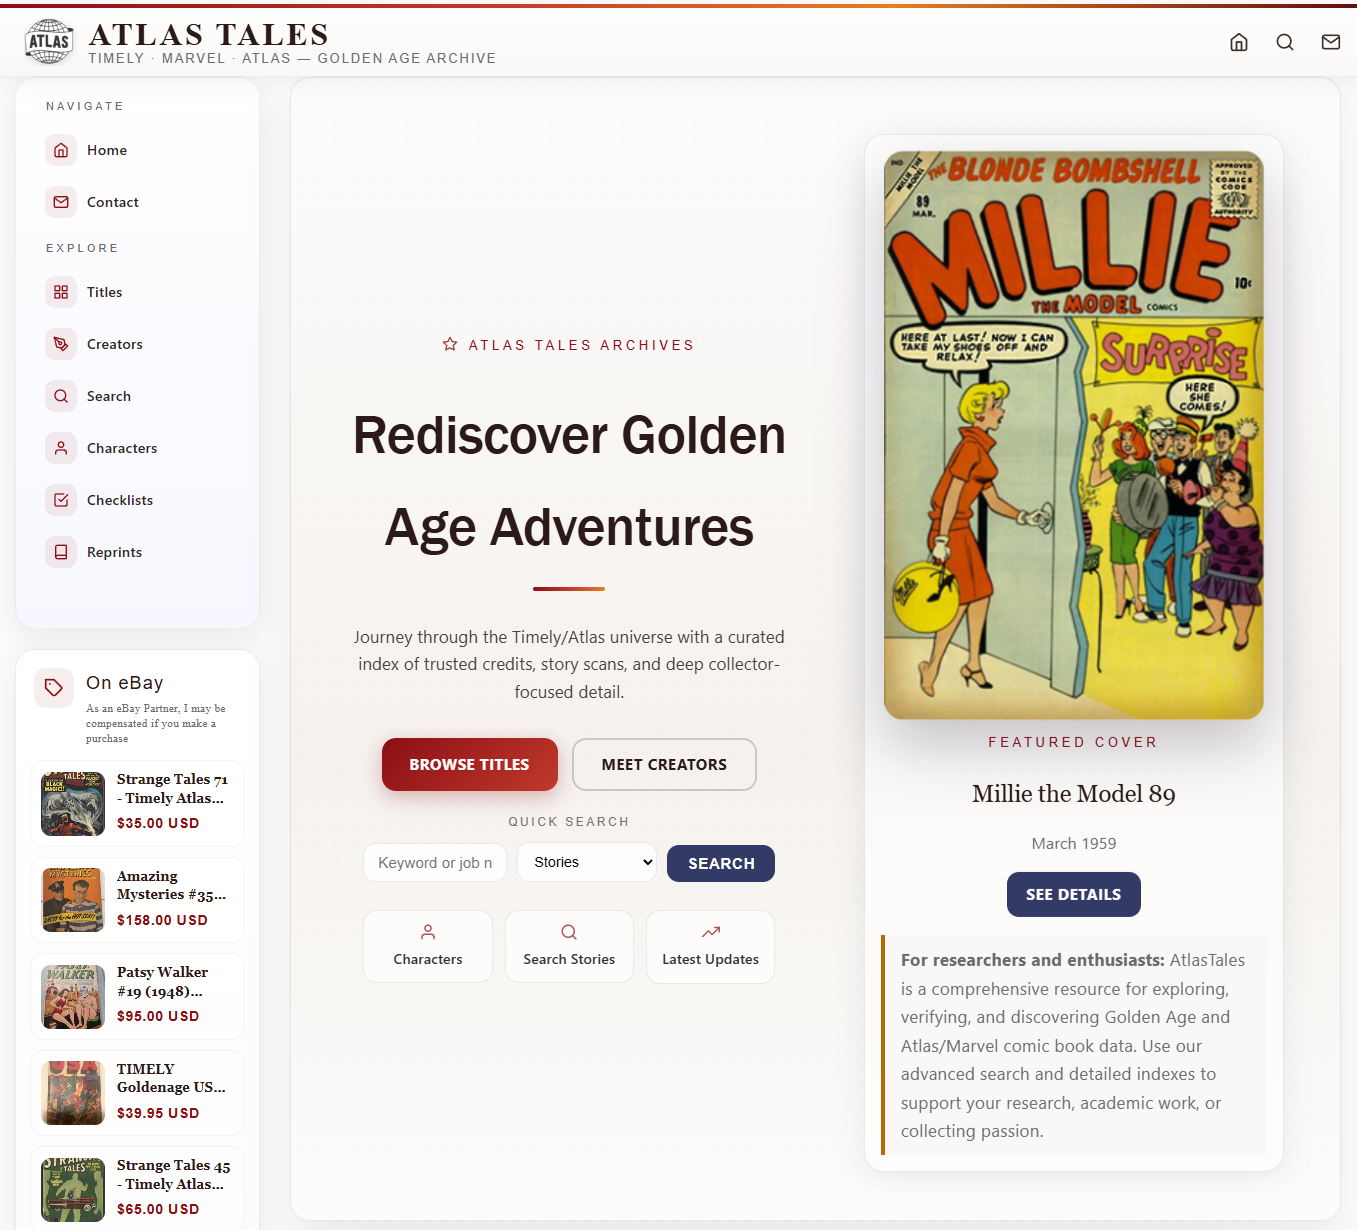This screenshot has width=1357, height=1230.
Task: Select the Titles grid icon in the sidebar
Action: point(61,291)
